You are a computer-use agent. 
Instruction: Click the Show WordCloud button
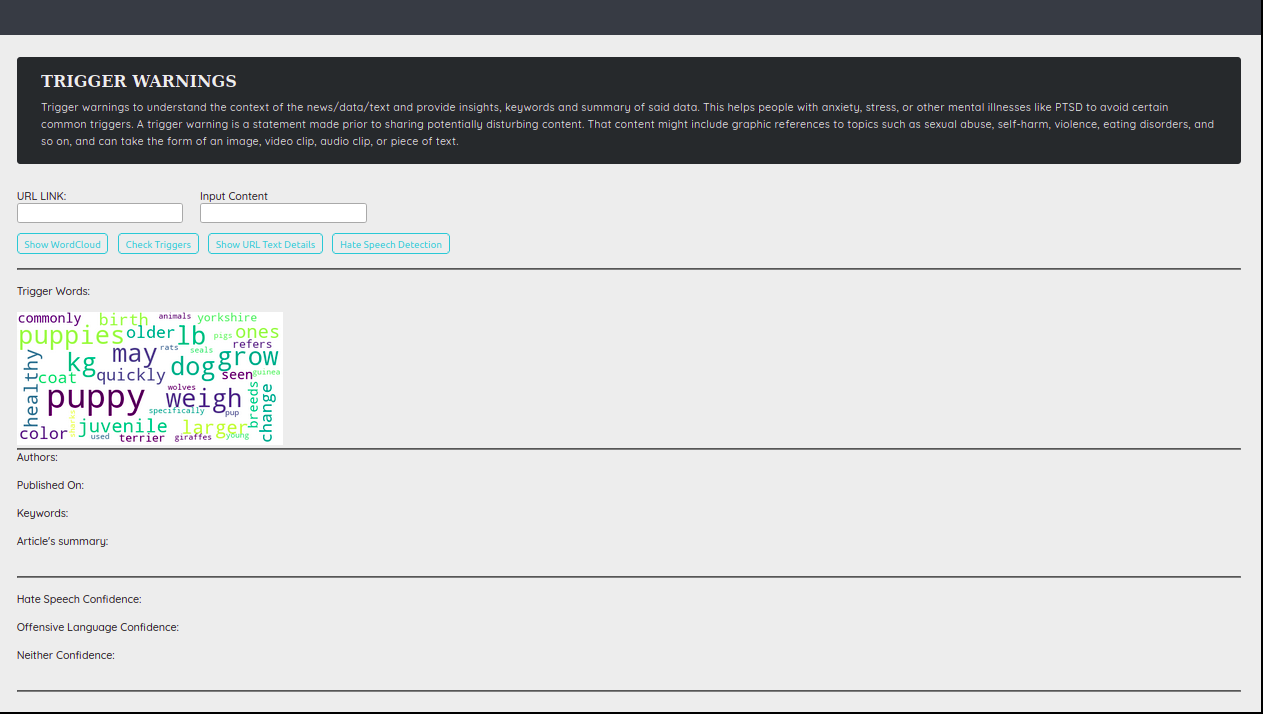tap(62, 243)
